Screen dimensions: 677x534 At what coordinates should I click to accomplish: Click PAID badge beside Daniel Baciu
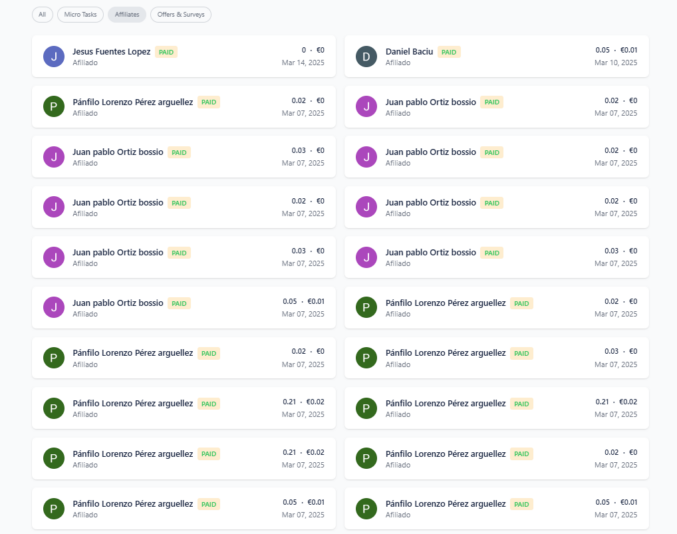(449, 52)
